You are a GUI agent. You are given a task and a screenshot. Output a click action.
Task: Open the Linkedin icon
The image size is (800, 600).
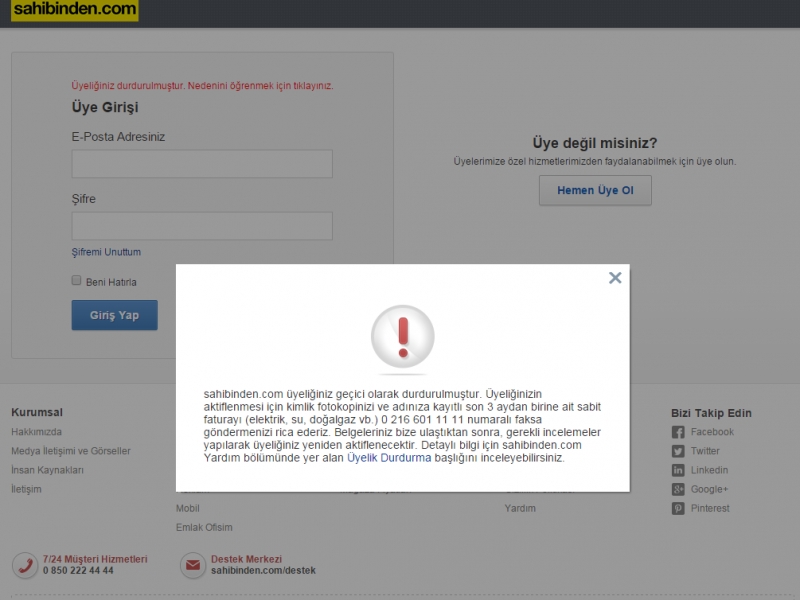coord(678,470)
